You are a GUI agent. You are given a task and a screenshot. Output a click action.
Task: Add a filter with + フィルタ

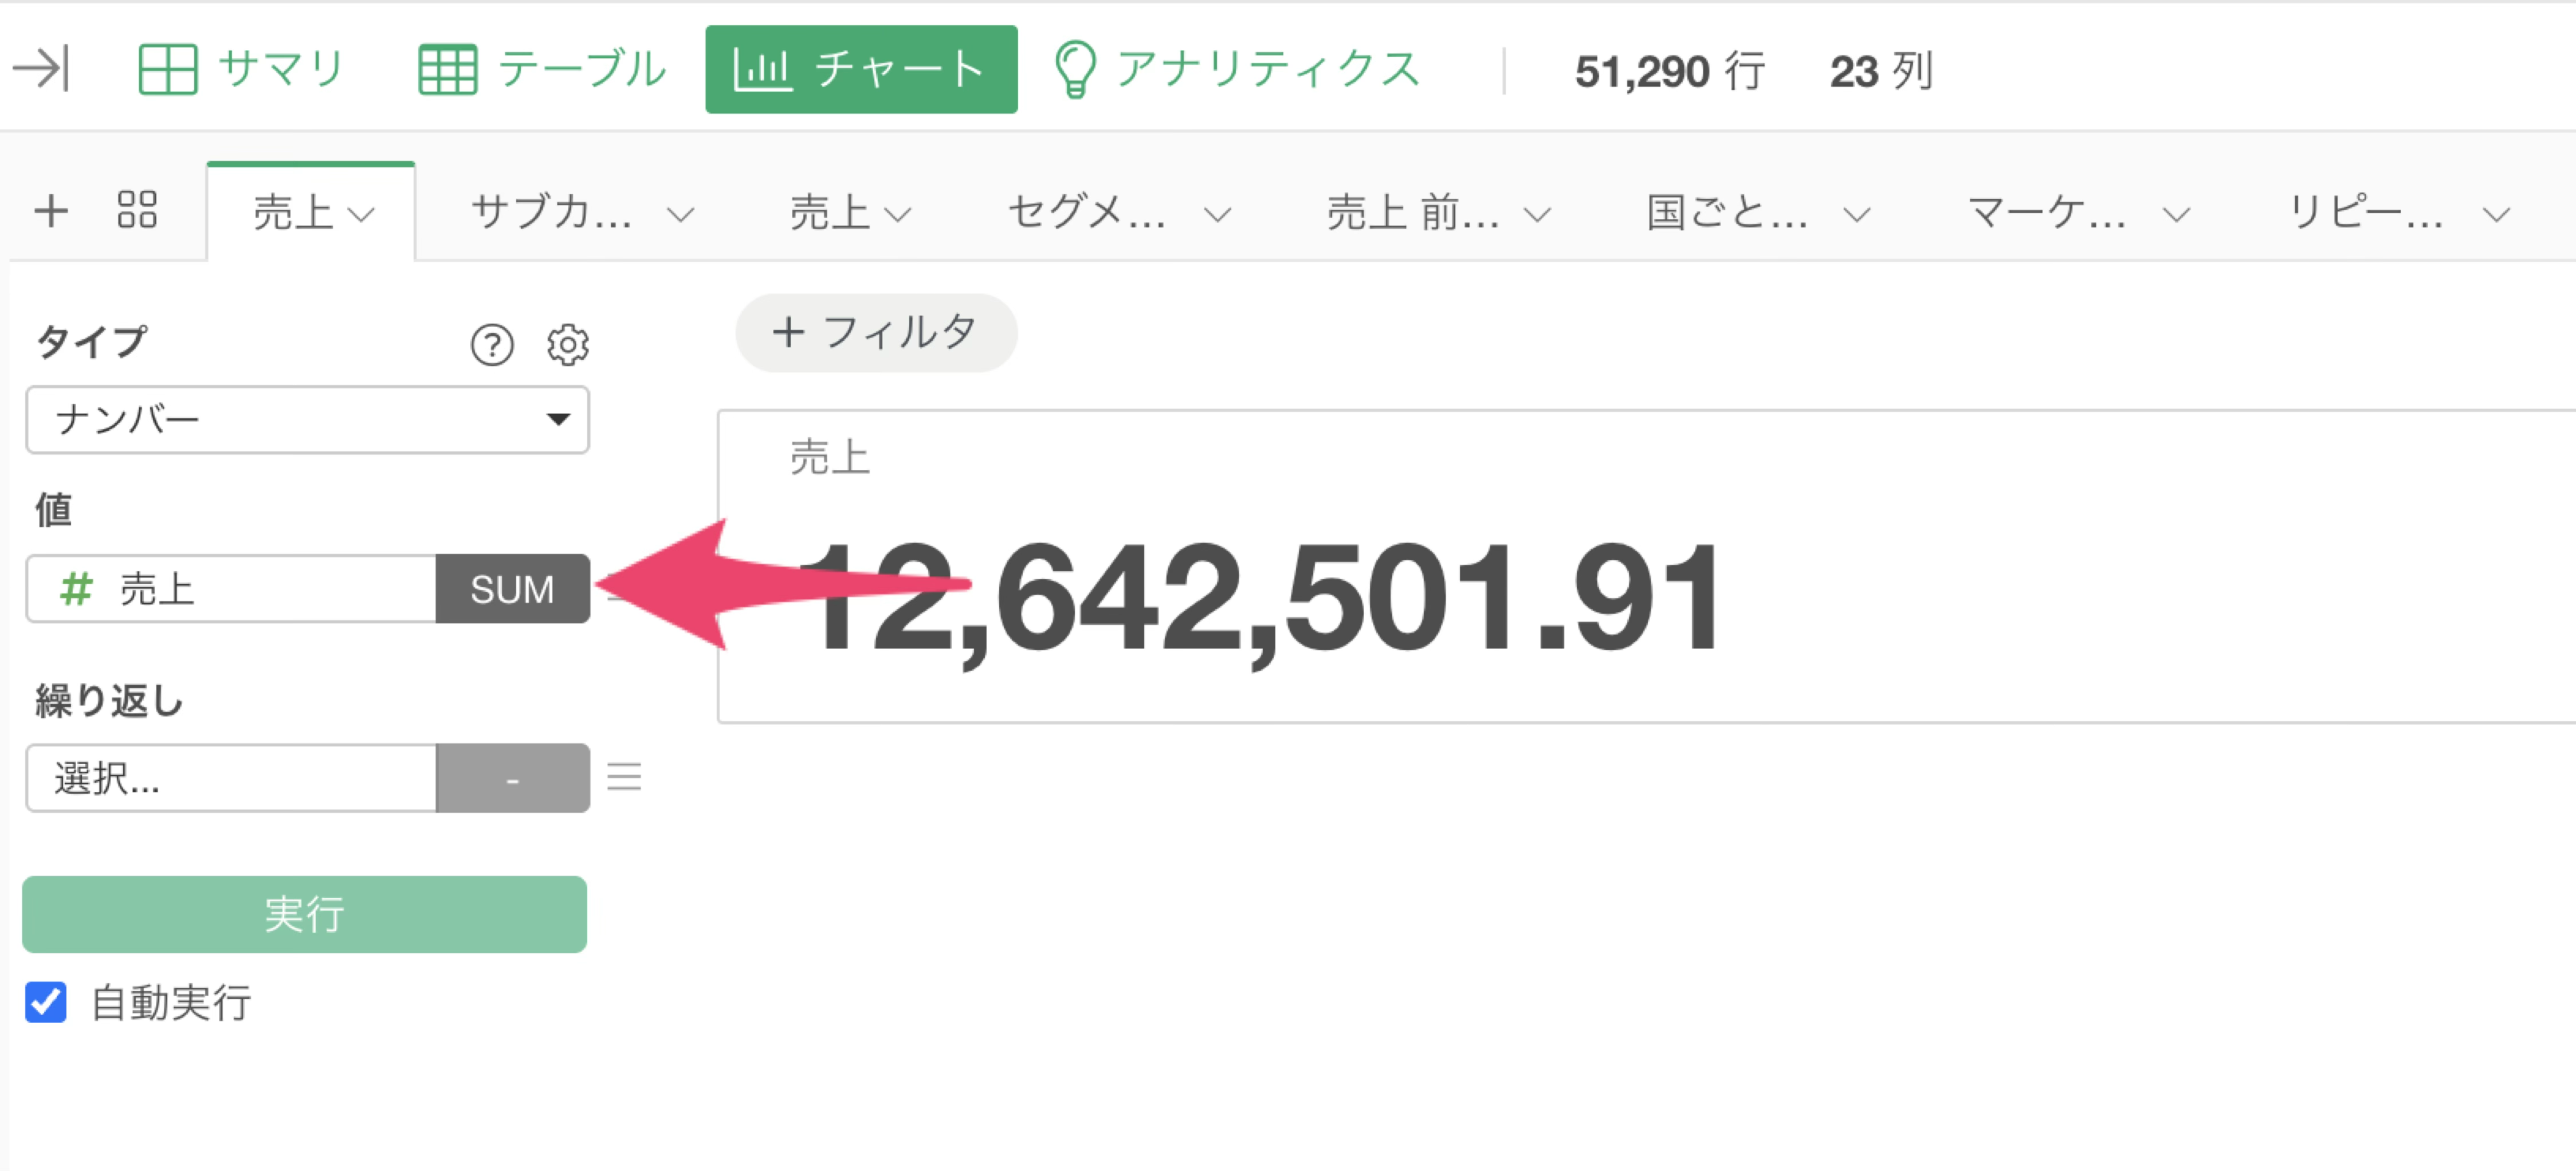tap(876, 332)
